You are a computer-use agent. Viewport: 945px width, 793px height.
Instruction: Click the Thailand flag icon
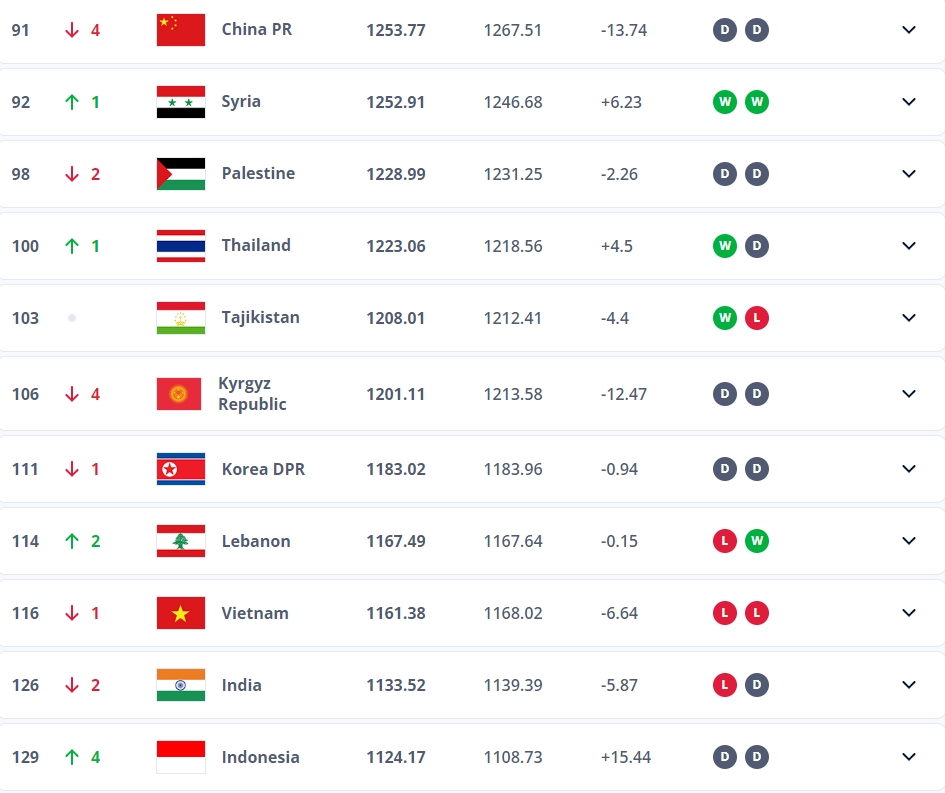(181, 246)
